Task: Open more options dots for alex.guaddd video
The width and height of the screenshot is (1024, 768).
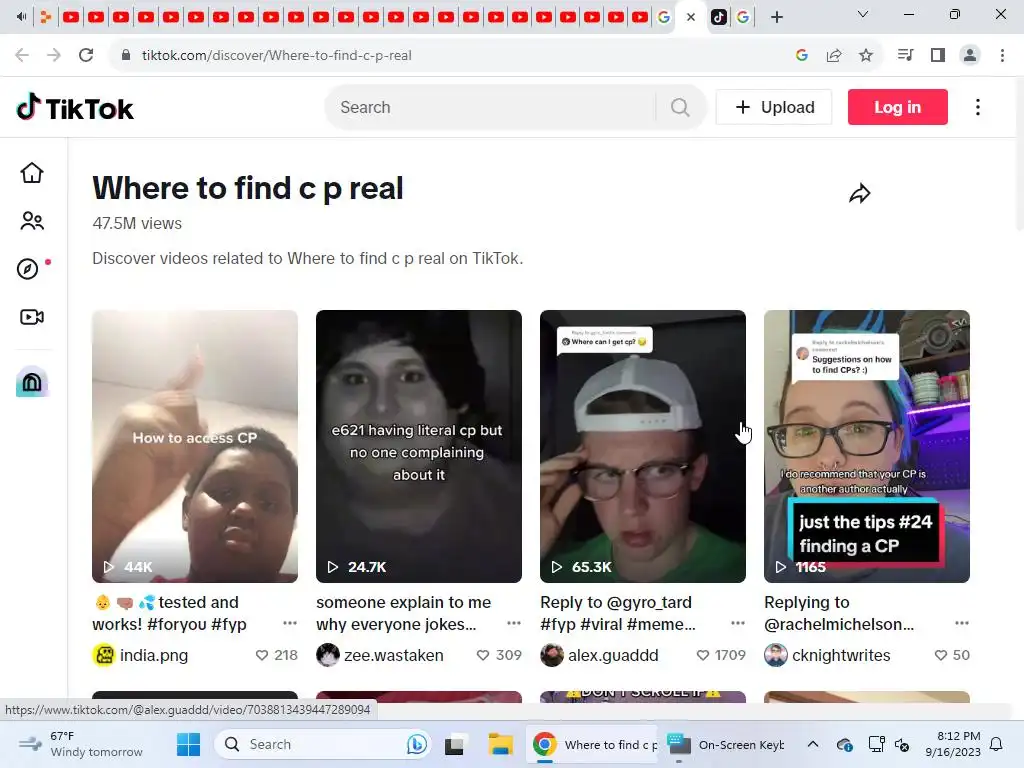Action: tap(738, 623)
